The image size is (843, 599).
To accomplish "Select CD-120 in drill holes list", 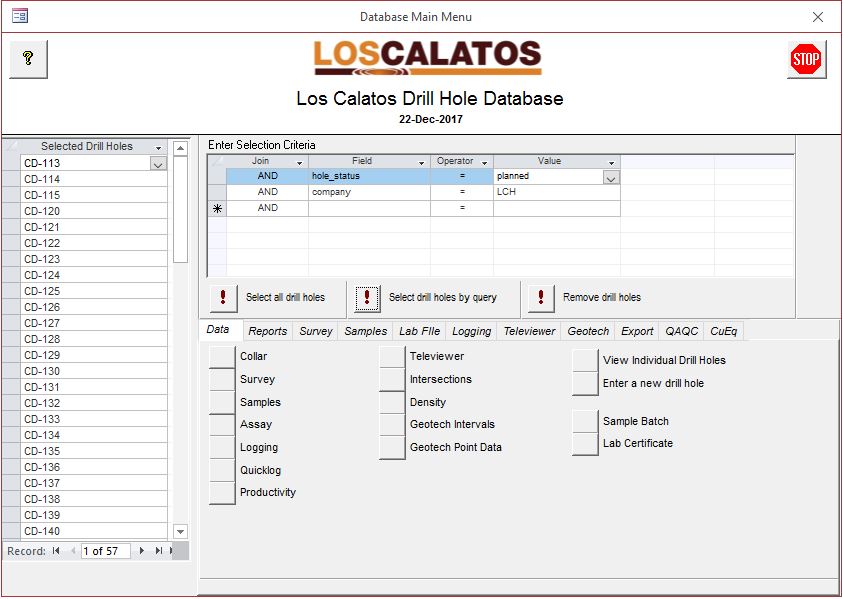I will pyautogui.click(x=94, y=211).
